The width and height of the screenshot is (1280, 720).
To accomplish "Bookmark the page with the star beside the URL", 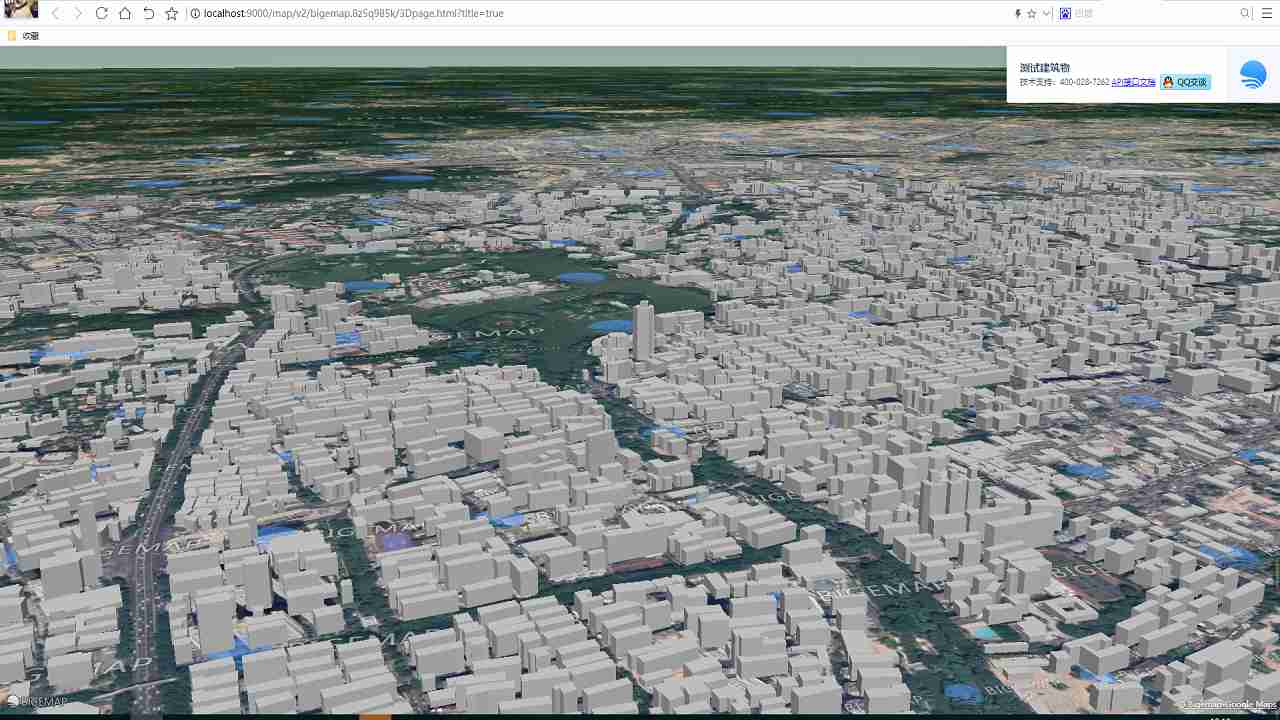I will (171, 14).
